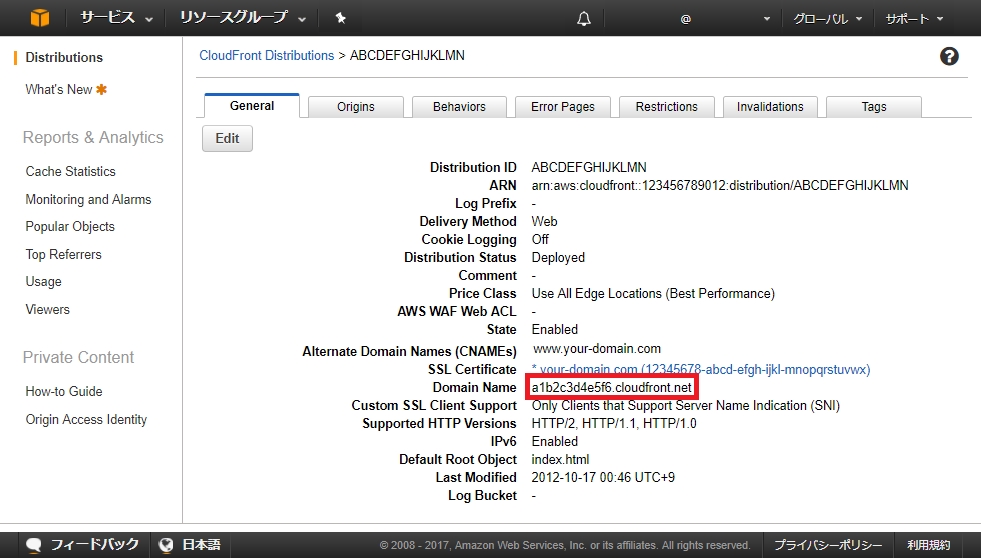981x558 pixels.
Task: Click the Price Class value Use All Edge Locations
Action: click(x=653, y=293)
